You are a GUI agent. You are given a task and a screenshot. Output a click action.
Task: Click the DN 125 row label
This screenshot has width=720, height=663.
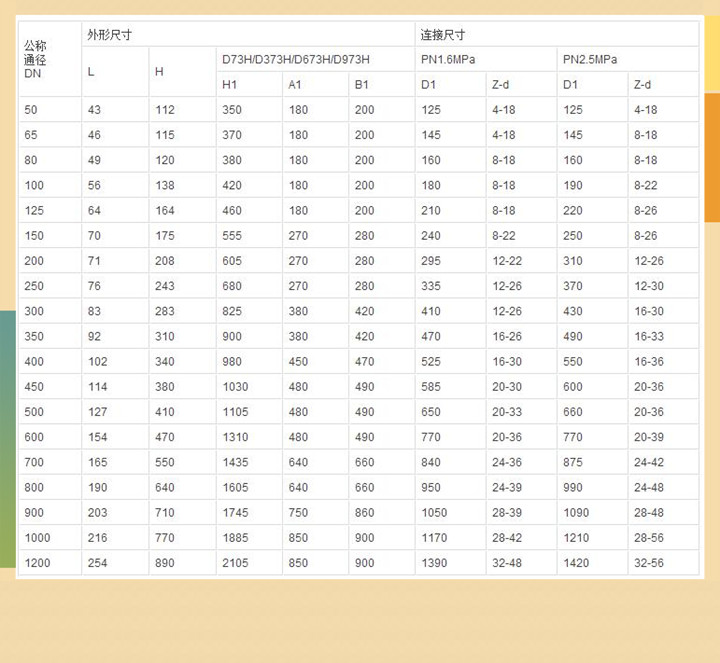tap(34, 210)
